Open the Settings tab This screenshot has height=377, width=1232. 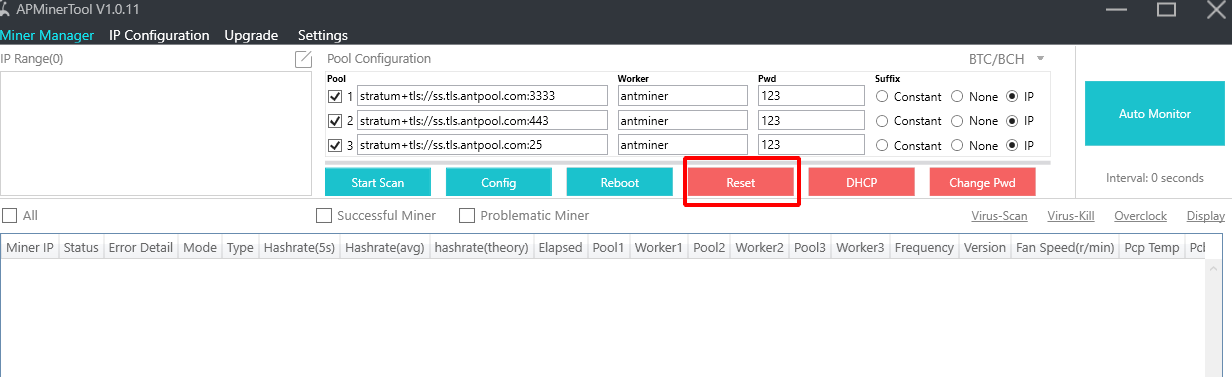tap(323, 35)
